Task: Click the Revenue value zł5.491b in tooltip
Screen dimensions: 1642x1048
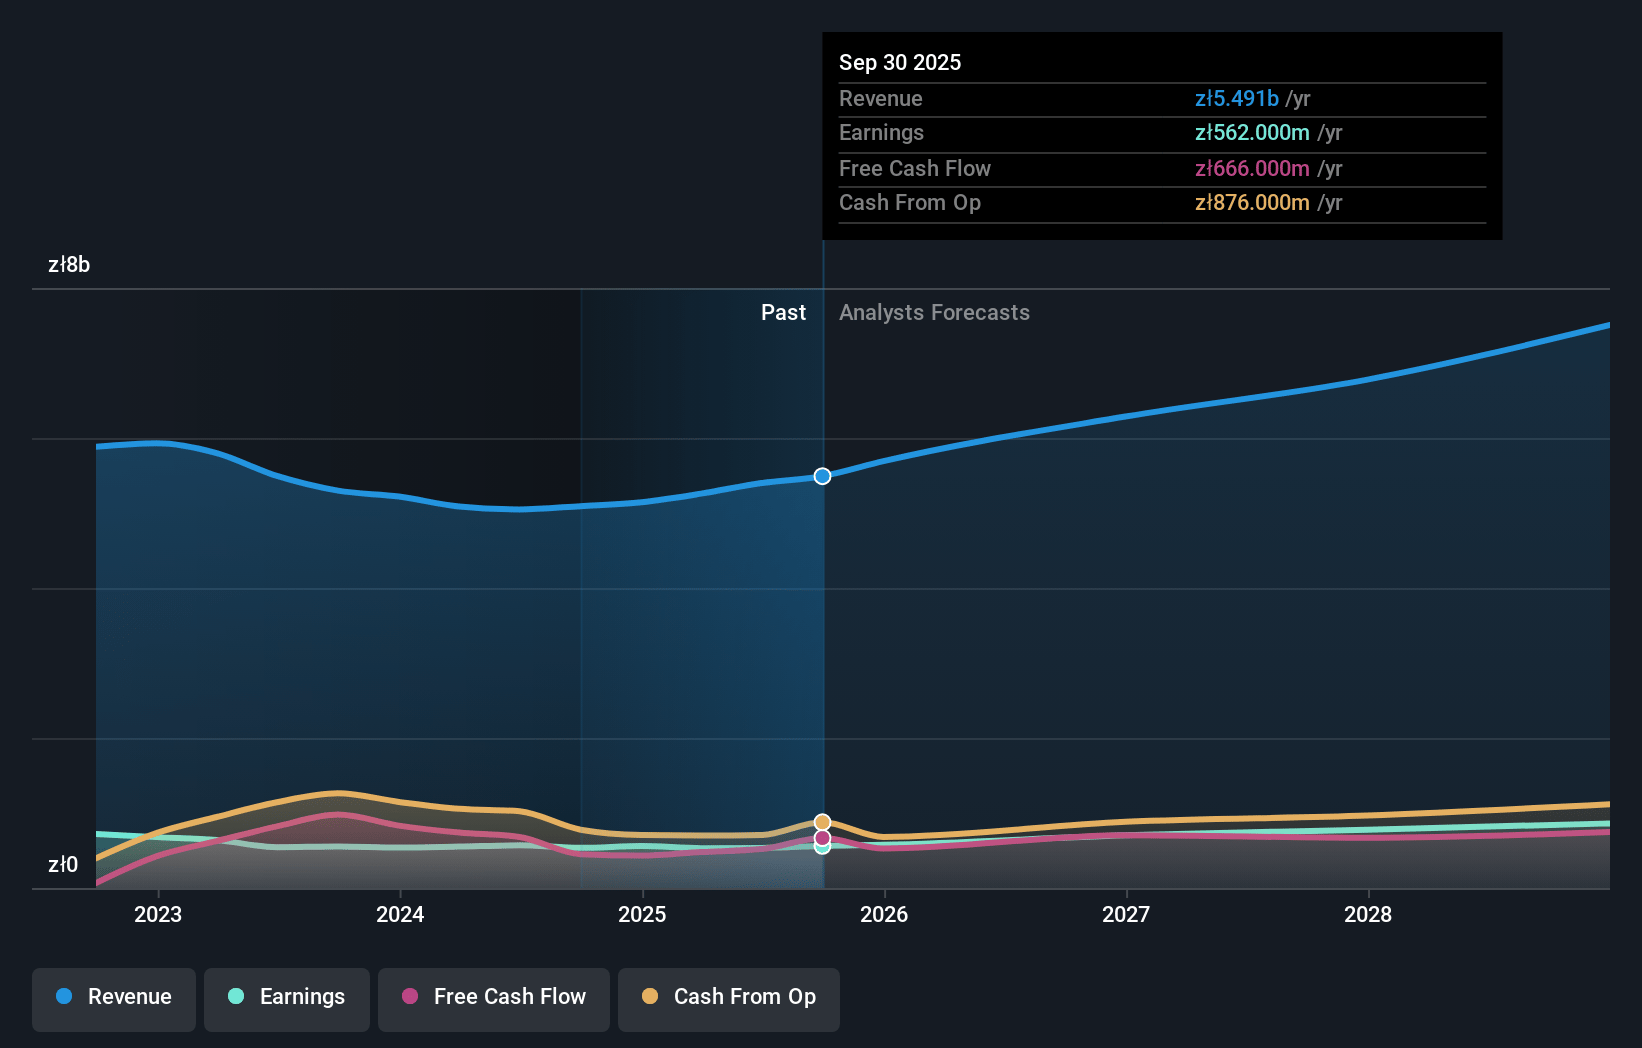Action: coord(1236,99)
